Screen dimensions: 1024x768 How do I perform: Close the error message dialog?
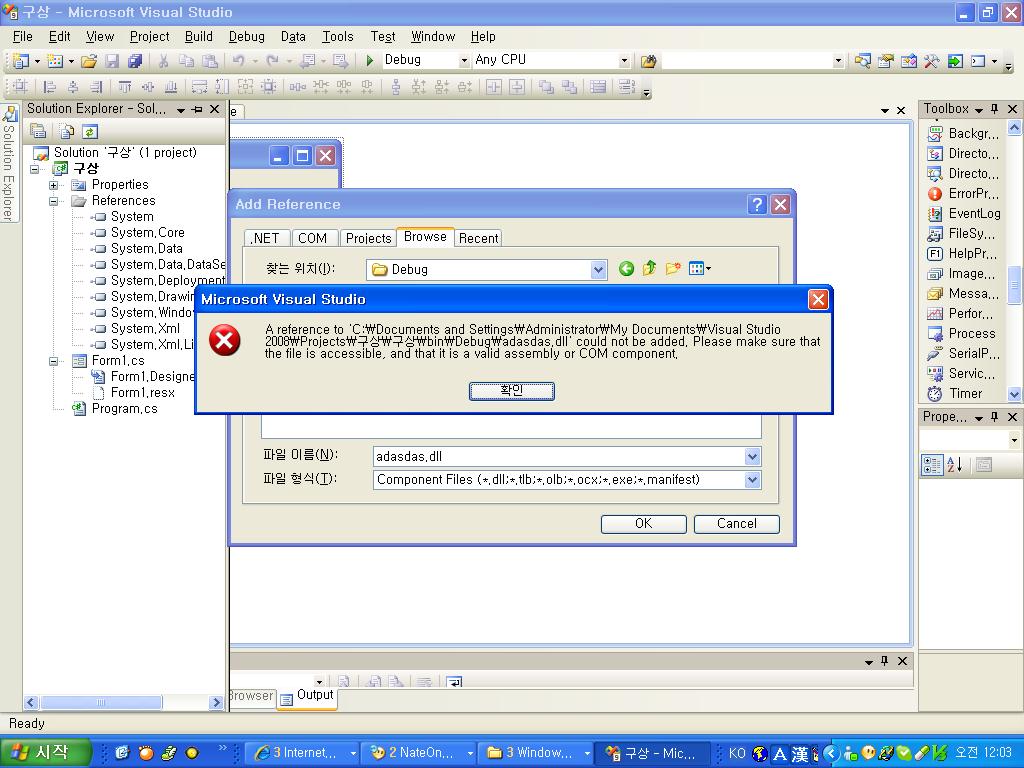[x=818, y=299]
